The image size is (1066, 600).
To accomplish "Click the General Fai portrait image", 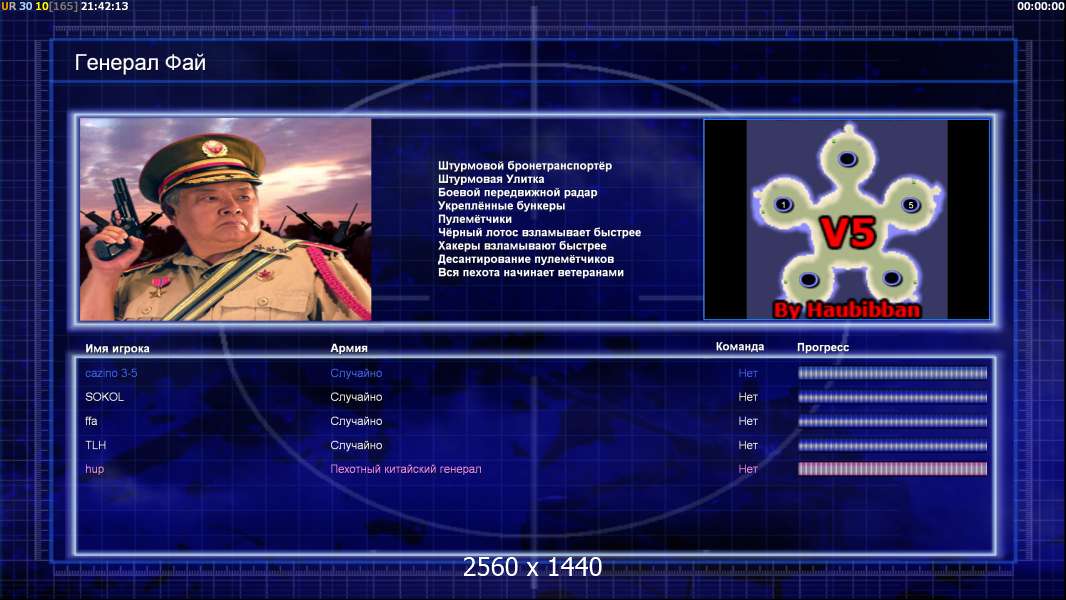I will point(226,219).
